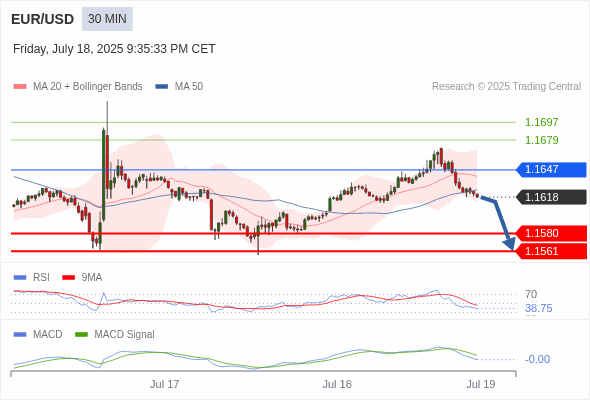Click the MACD legend label
The height and width of the screenshot is (400, 590).
click(x=48, y=335)
